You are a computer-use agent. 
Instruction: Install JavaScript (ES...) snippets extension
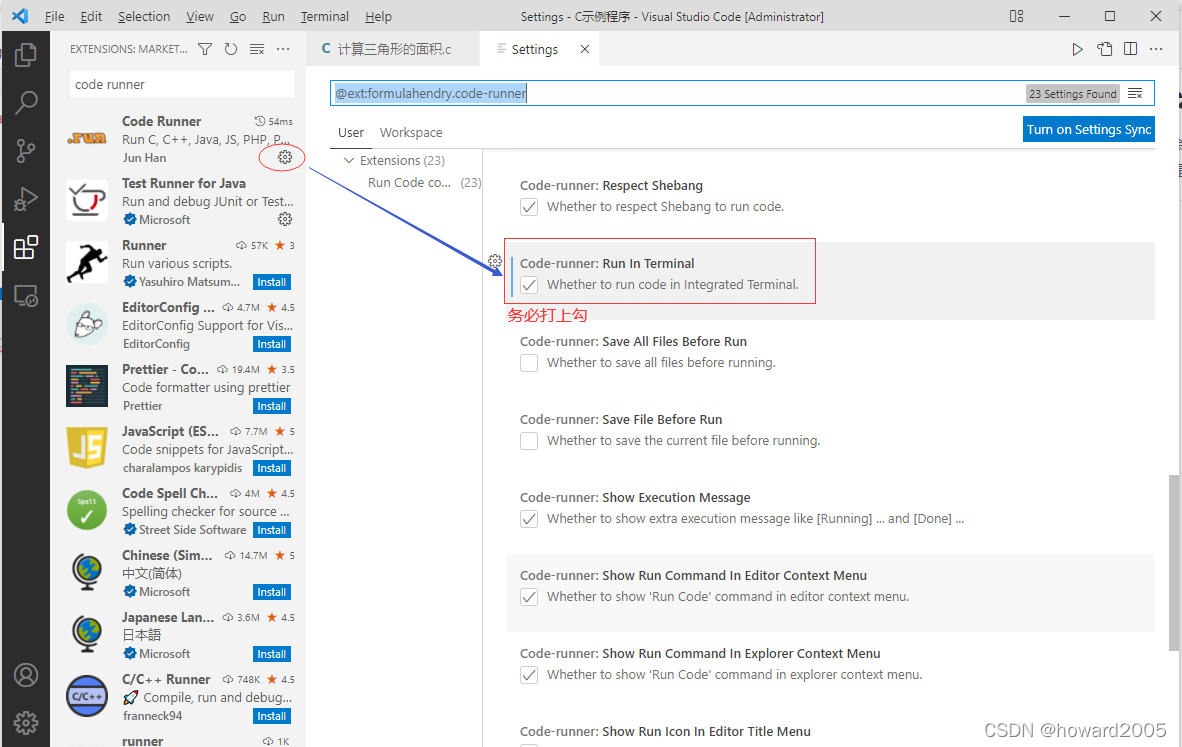271,468
